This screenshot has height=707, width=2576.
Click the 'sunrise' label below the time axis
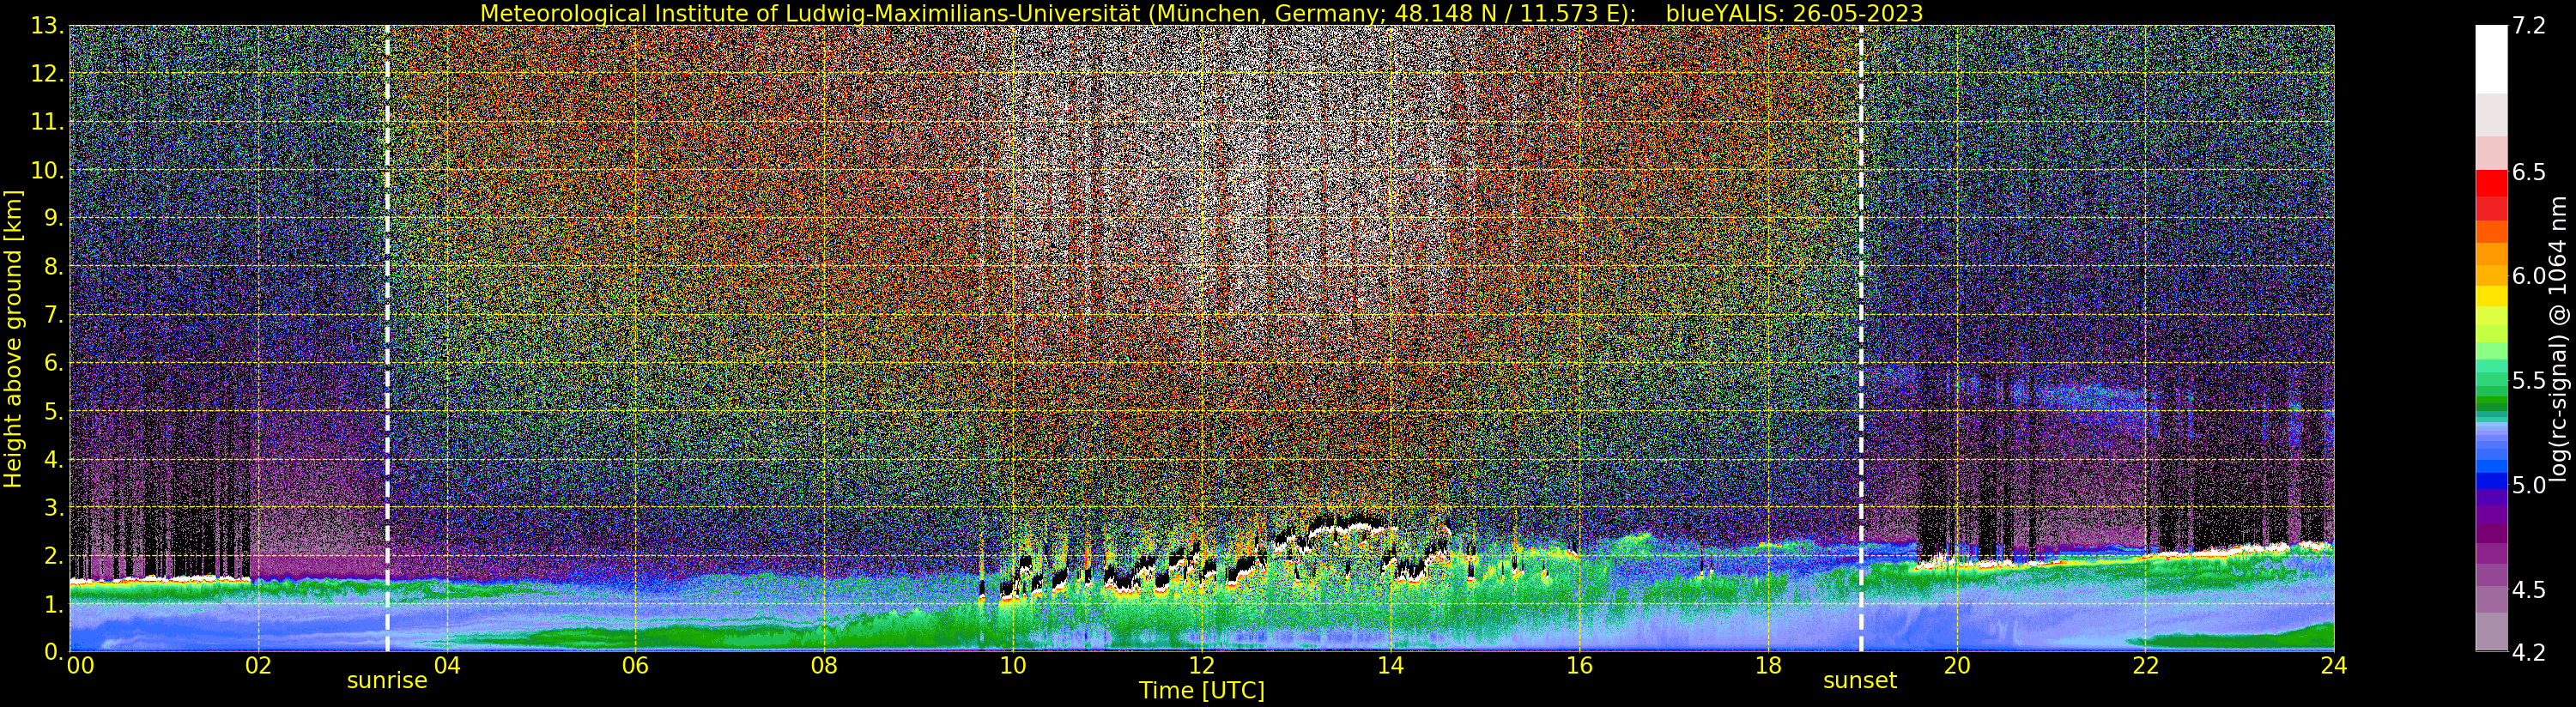387,681
